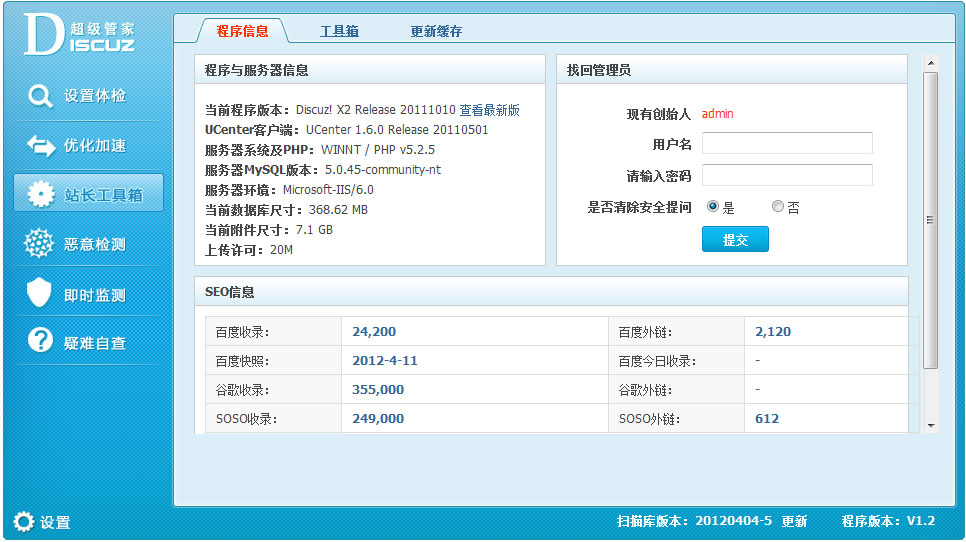Click the 程序版本: V1.2 status text
The image size is (966, 542).
pyautogui.click(x=888, y=521)
